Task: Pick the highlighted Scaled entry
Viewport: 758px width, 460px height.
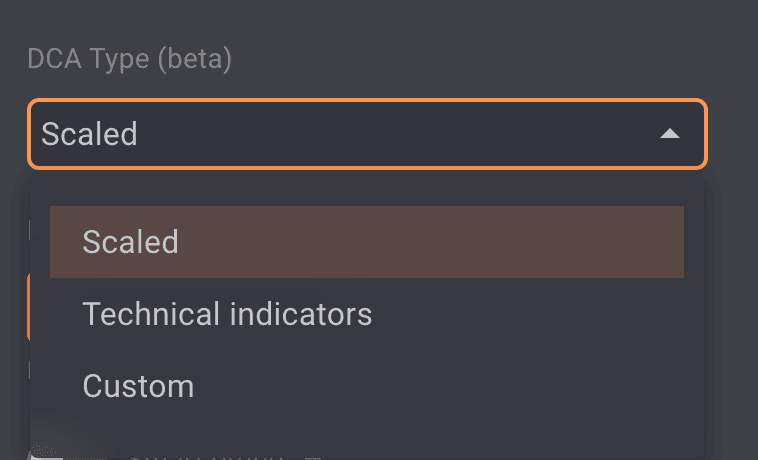Action: pos(366,242)
